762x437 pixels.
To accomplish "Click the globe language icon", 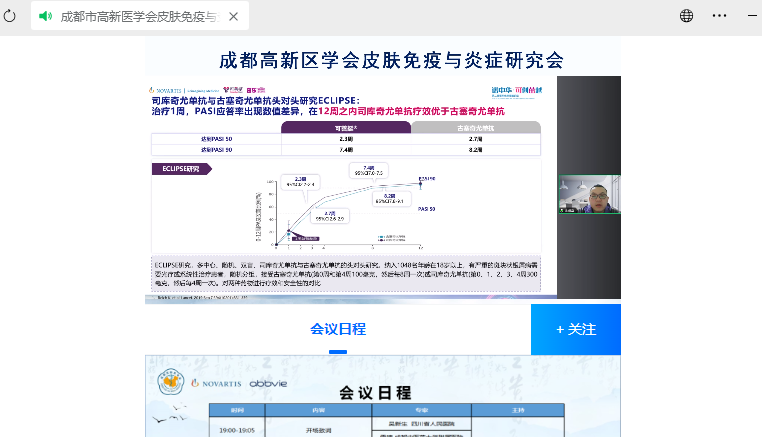I will pyautogui.click(x=686, y=16).
